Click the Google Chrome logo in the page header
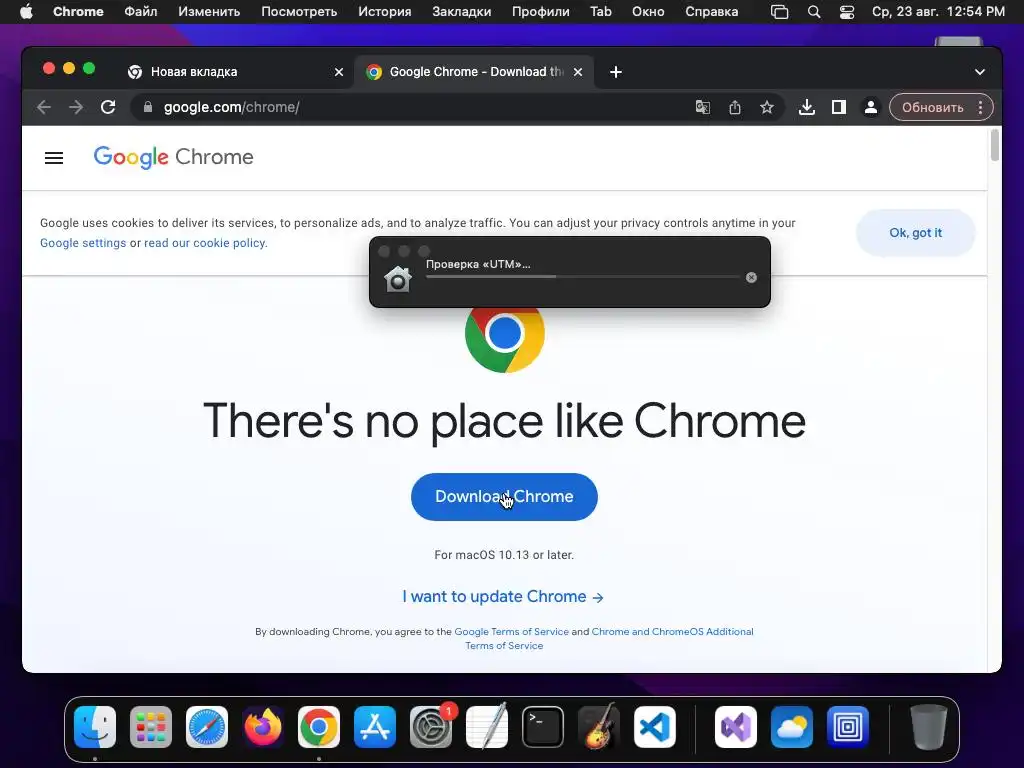The height and width of the screenshot is (768, 1024). (x=173, y=157)
